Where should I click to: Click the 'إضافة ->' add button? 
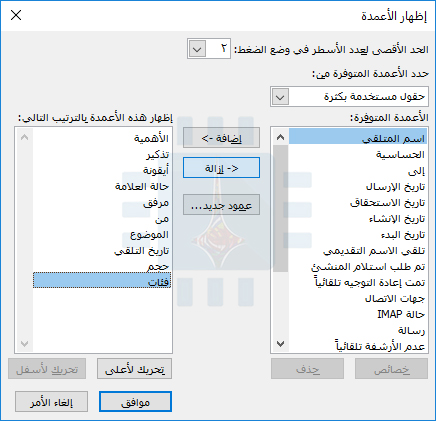(x=221, y=138)
